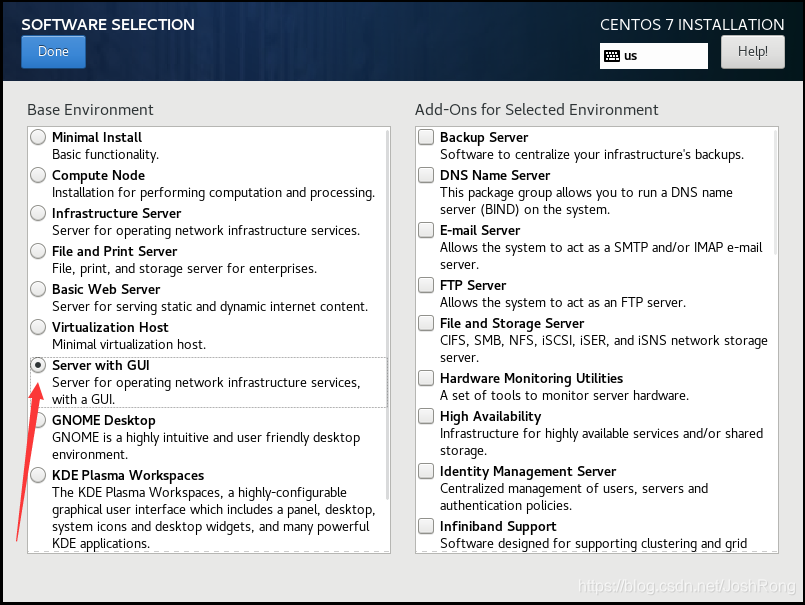Screen dimensions: 805x605
Task: Click 'Server for serving static and dynamic internet content.'
Action: pyautogui.click(x=210, y=307)
